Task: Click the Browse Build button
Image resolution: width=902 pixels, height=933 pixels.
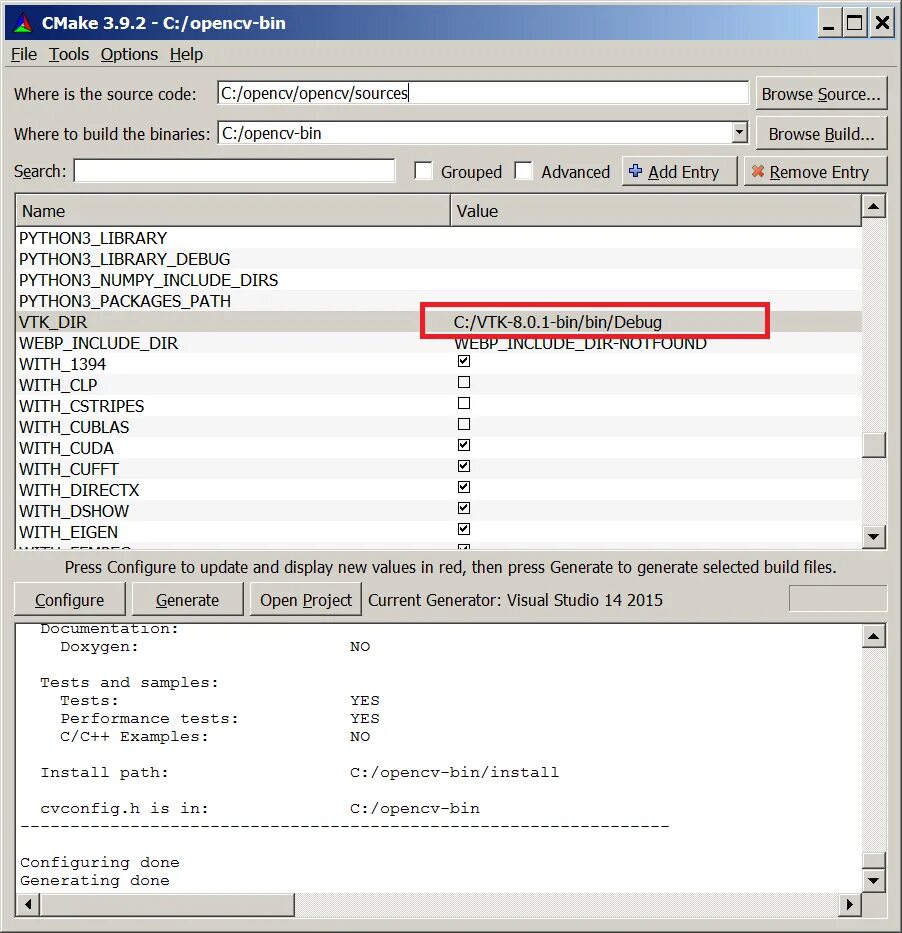Action: (821, 133)
